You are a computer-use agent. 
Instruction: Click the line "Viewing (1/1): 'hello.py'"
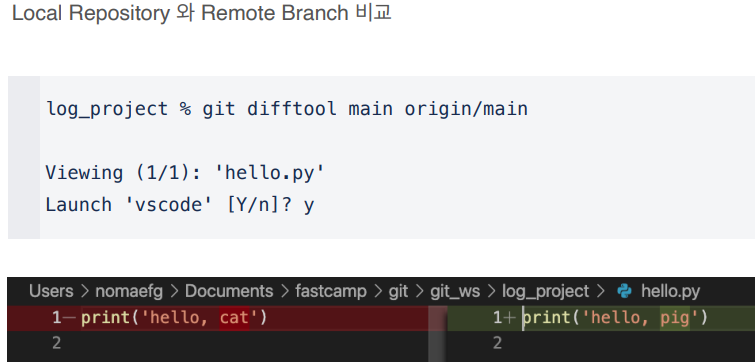tap(185, 172)
